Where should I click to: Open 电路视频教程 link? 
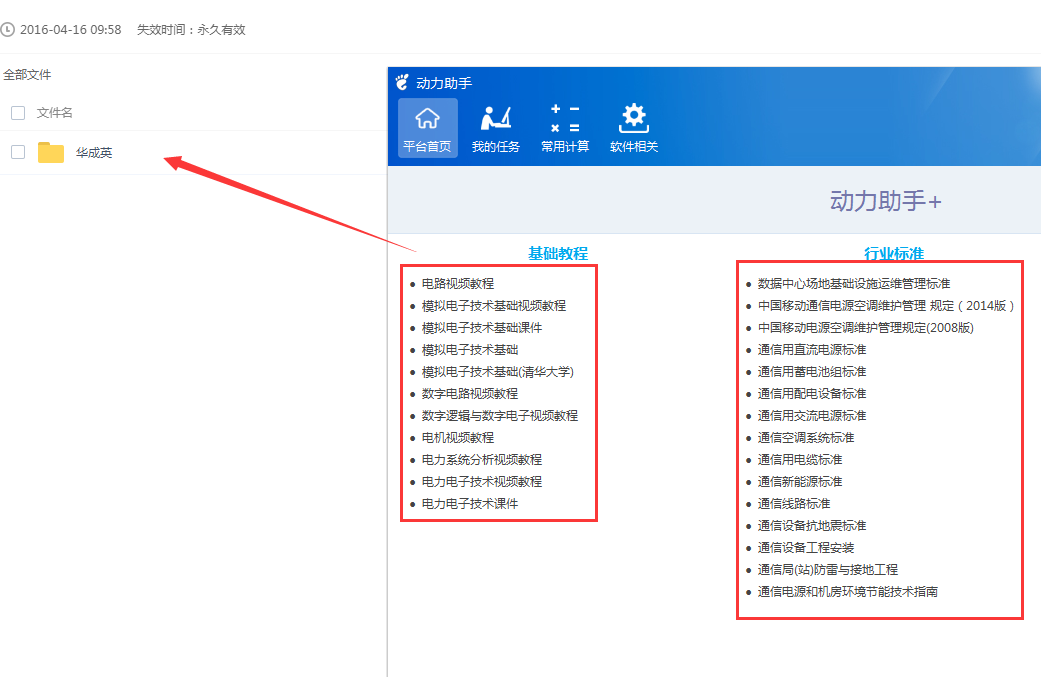tap(458, 283)
